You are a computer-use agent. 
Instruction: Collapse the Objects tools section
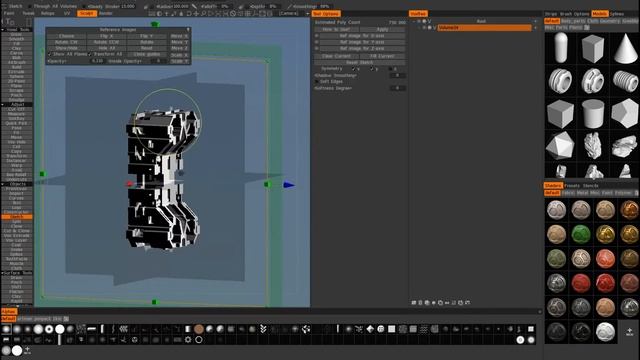coord(3,184)
